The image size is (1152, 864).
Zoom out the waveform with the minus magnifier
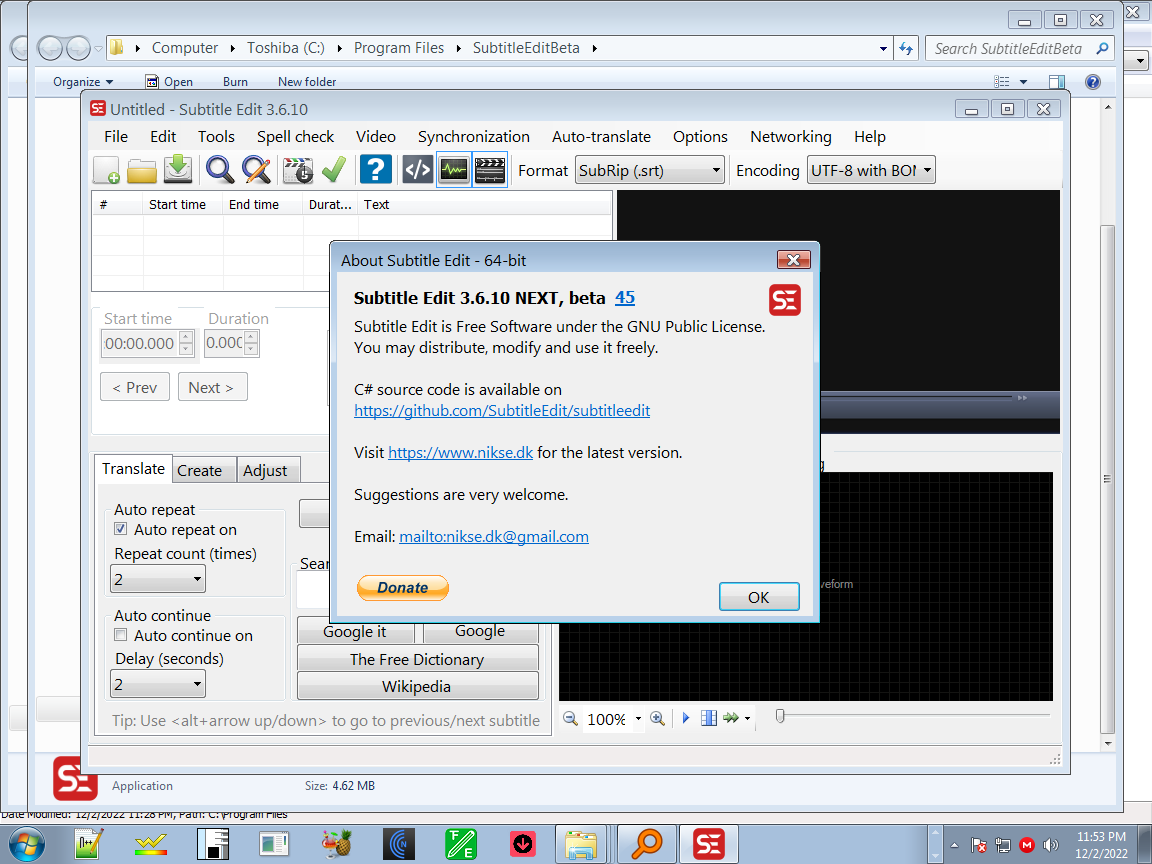pos(570,719)
